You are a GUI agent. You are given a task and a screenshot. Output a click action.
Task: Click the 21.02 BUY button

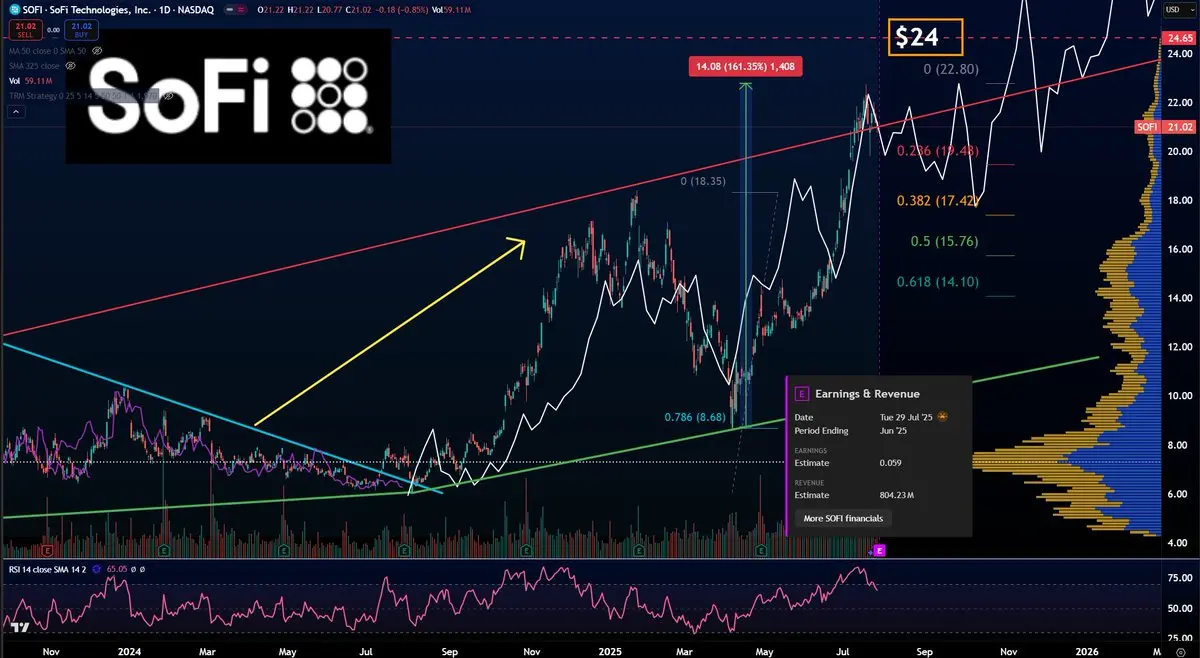[81, 30]
